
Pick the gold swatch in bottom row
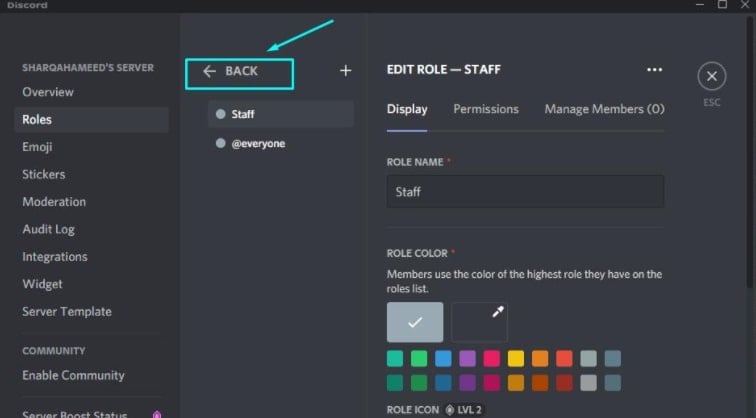click(515, 383)
